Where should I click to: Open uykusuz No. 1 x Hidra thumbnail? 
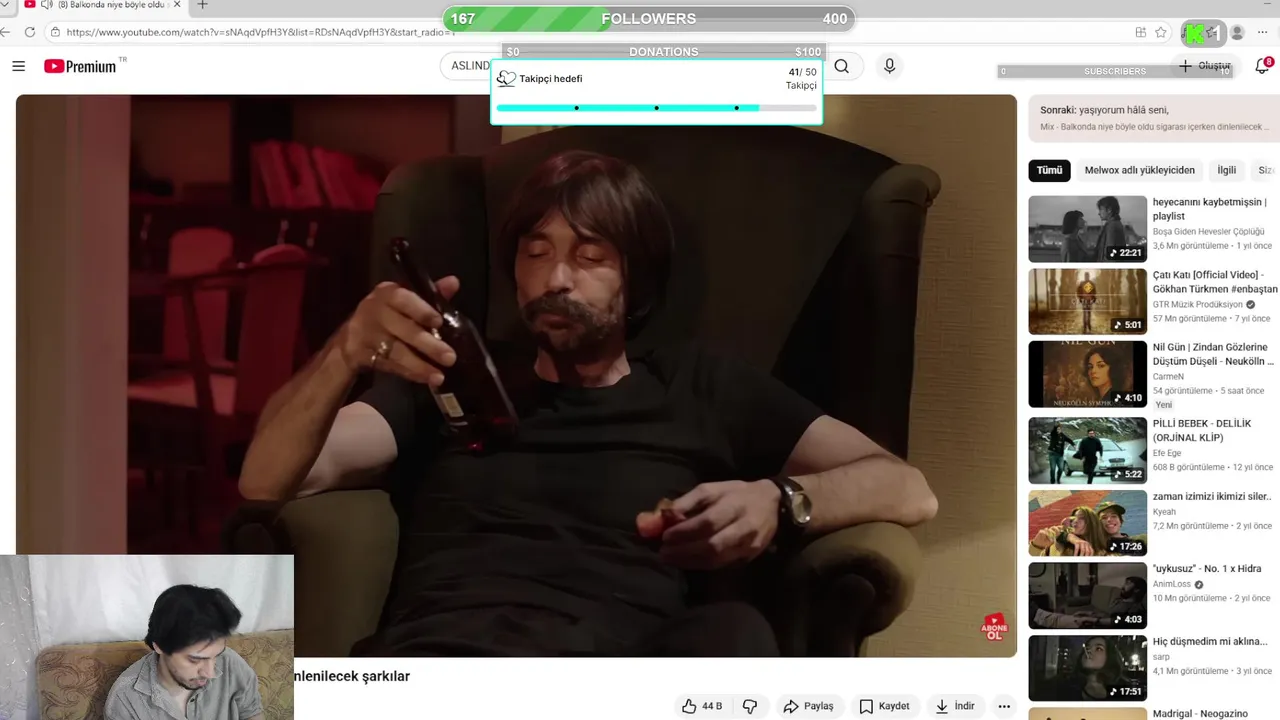pos(1087,595)
